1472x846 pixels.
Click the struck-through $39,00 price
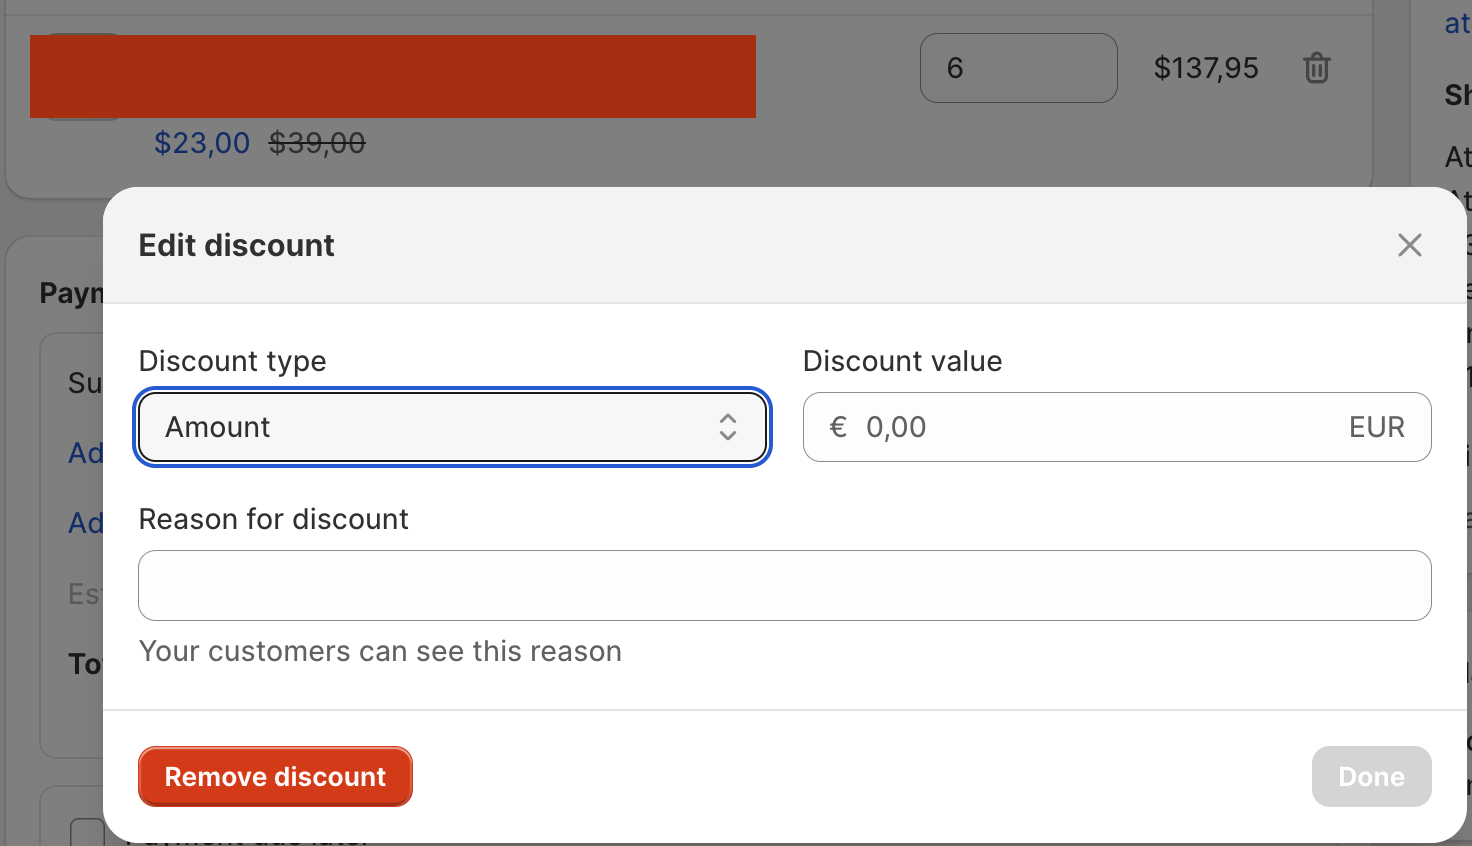click(317, 143)
